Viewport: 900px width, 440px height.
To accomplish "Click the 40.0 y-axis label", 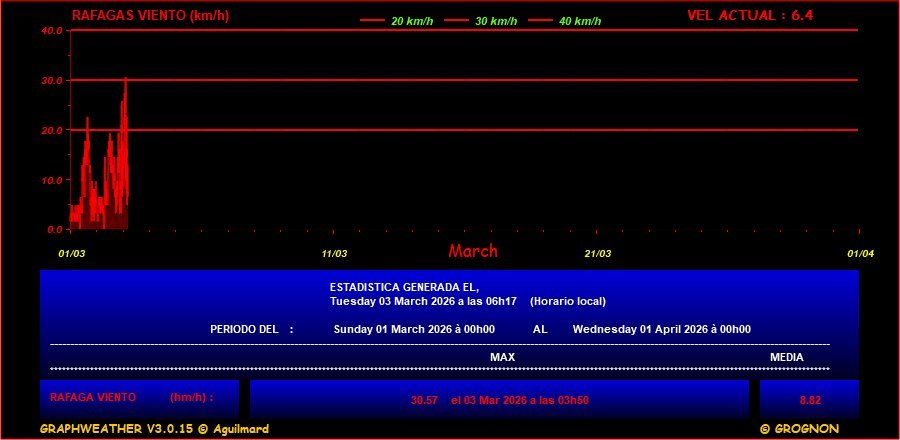I will pyautogui.click(x=52, y=30).
